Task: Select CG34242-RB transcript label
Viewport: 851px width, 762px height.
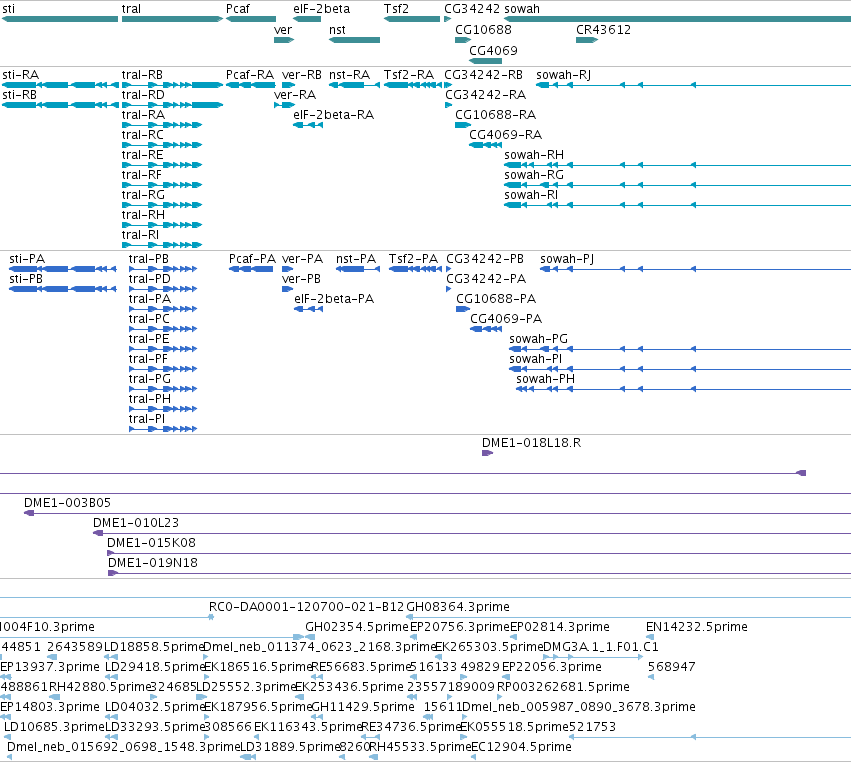Action: pyautogui.click(x=484, y=75)
